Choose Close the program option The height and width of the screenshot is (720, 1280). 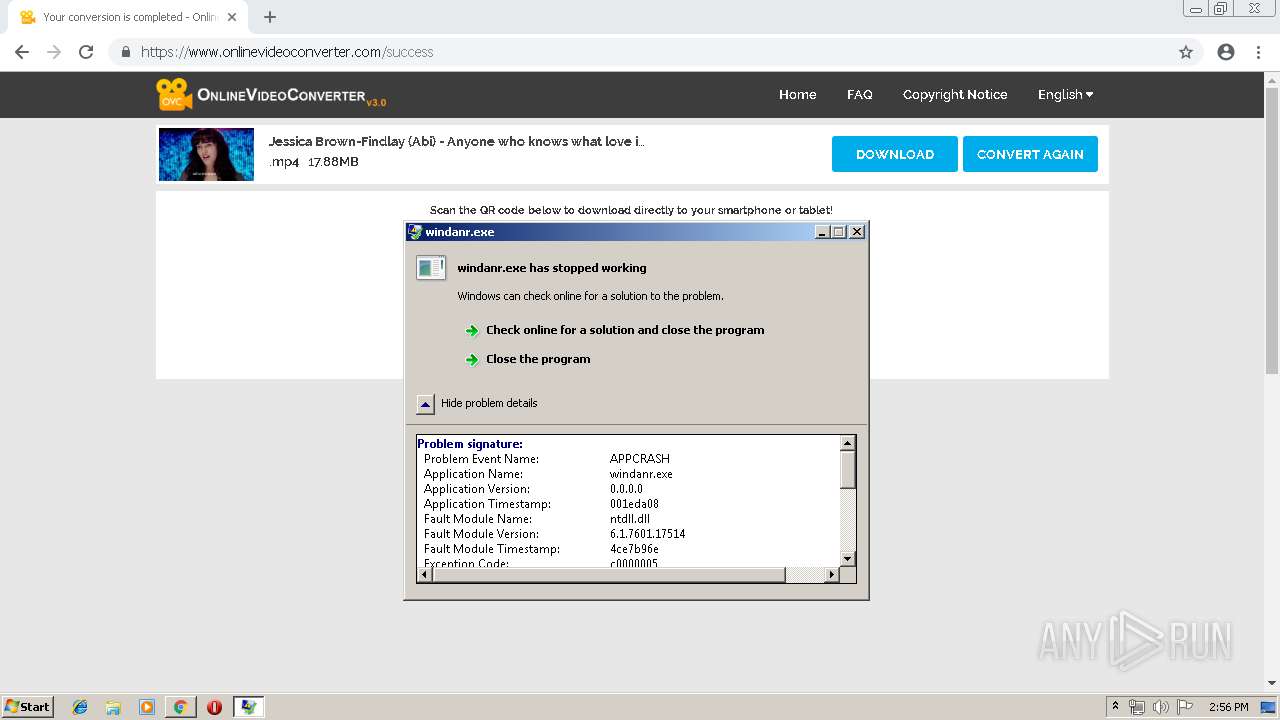point(538,359)
